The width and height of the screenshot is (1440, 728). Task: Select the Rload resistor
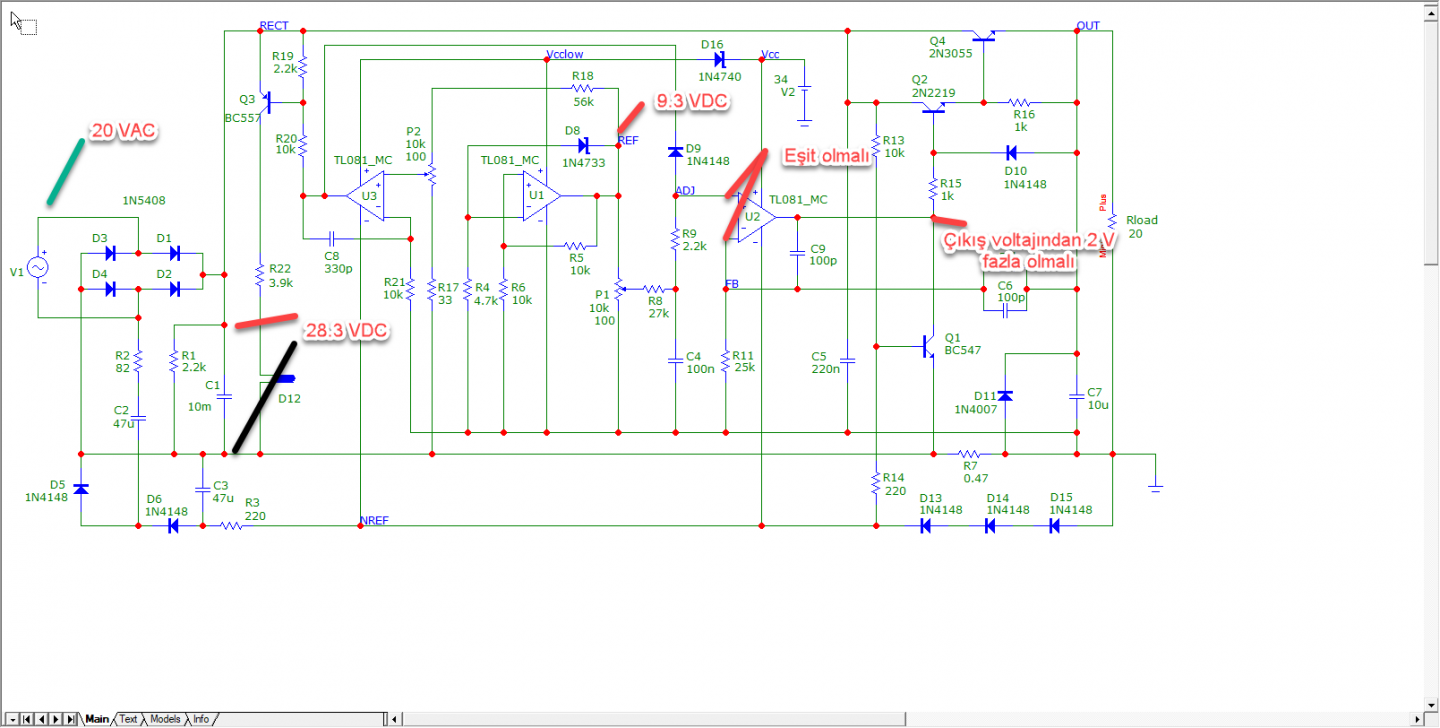1112,227
